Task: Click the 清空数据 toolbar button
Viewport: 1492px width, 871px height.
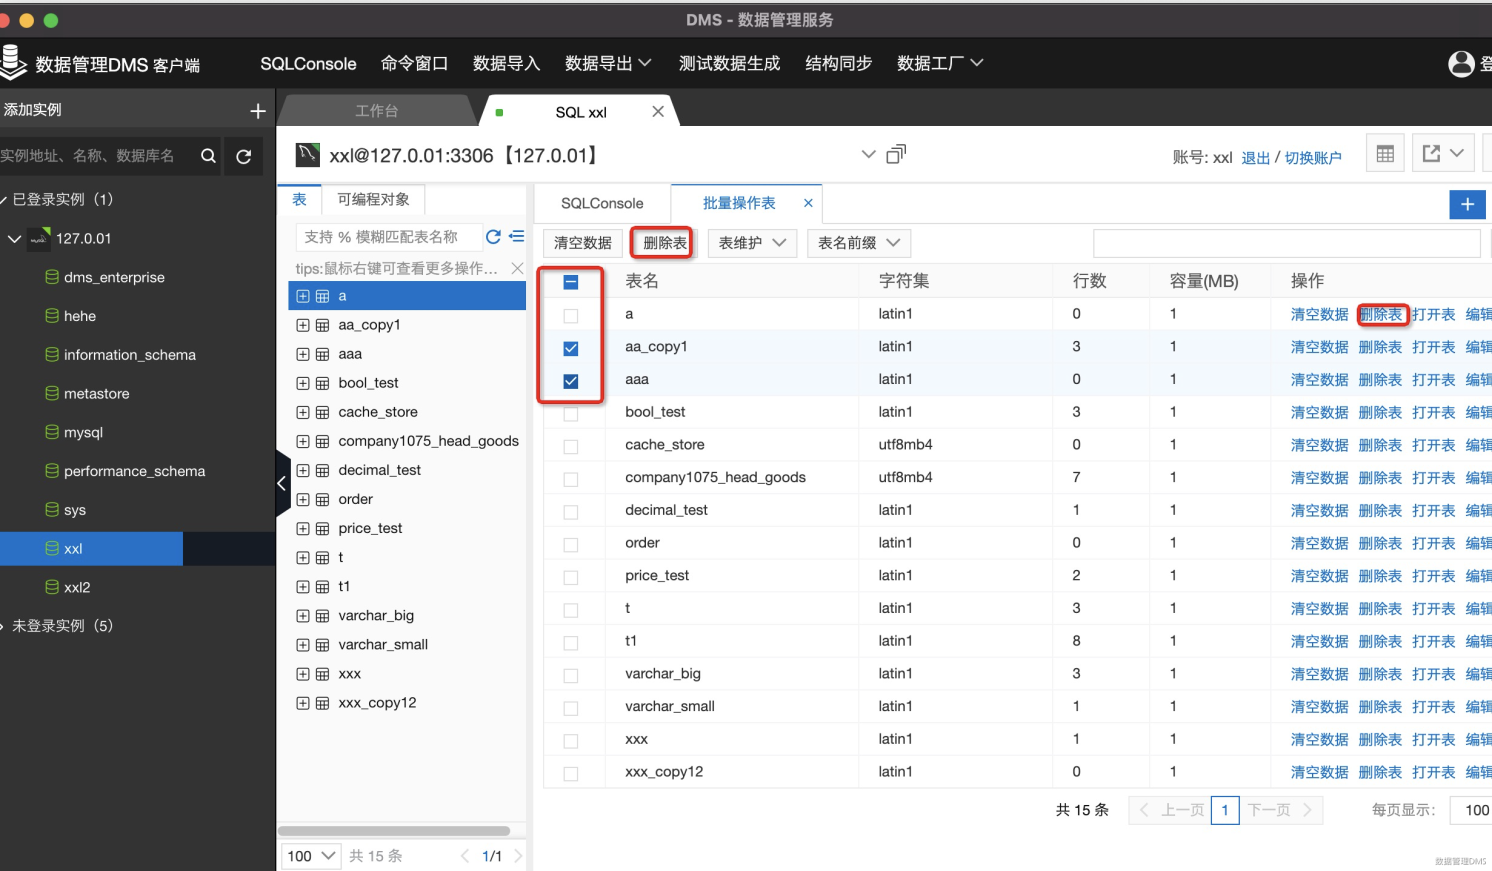Action: [x=583, y=243]
